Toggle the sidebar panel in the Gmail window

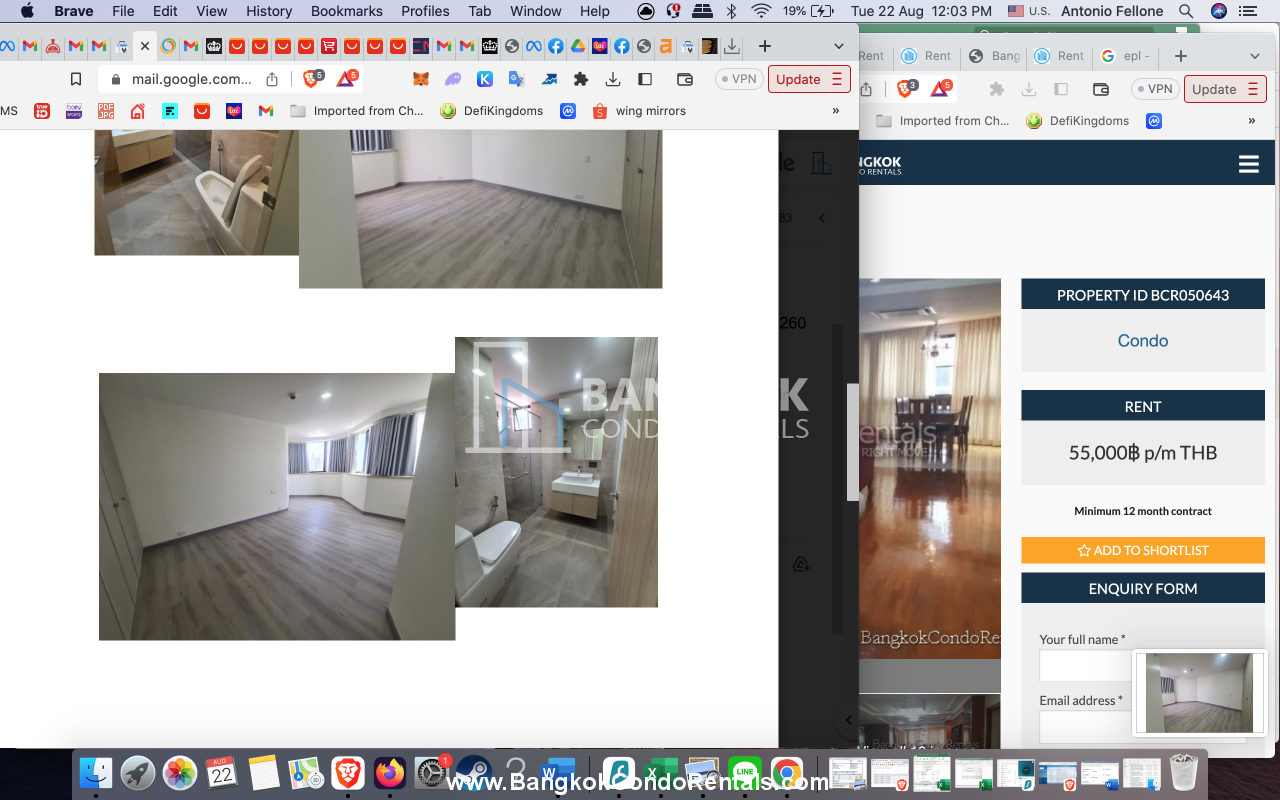(645, 79)
